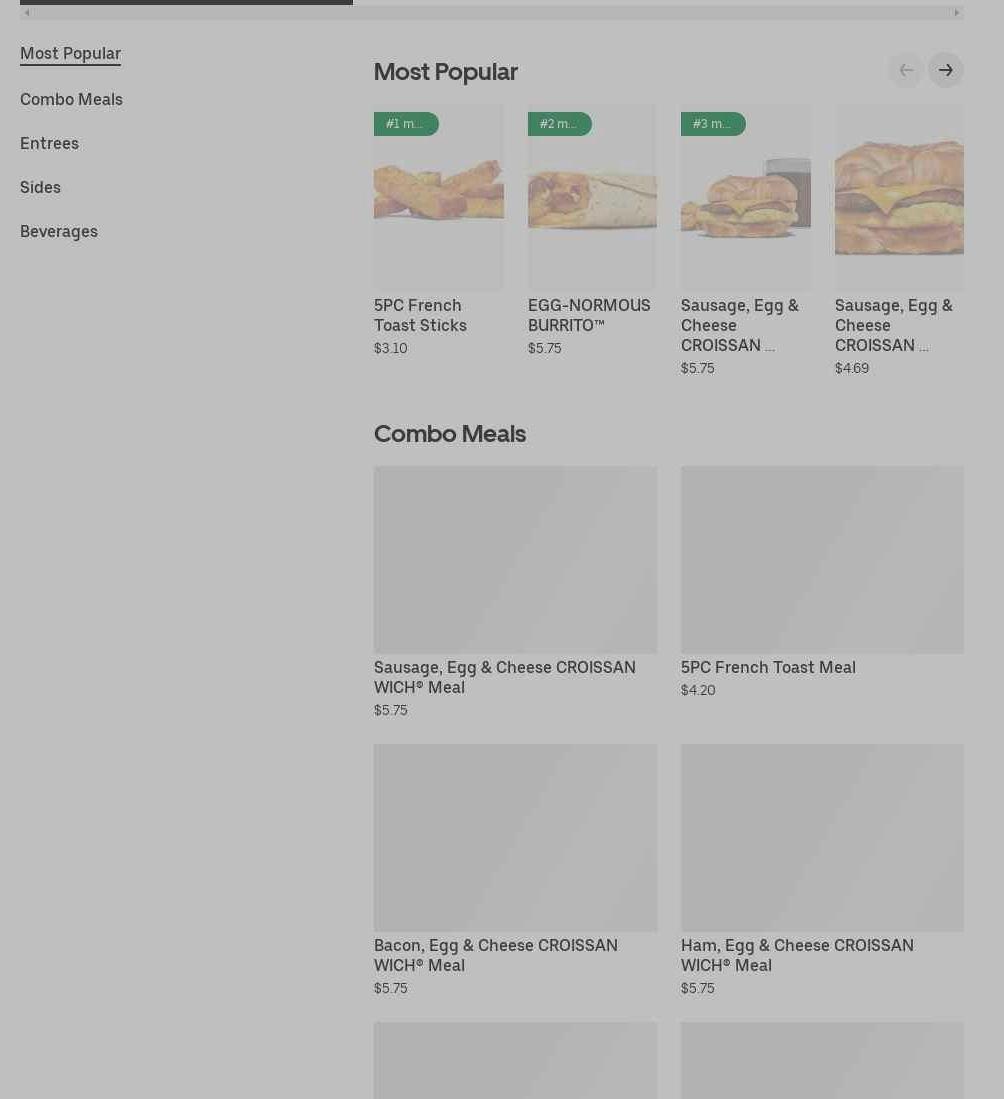Click the horizontal scrollbar right arrow
The image size is (1004, 1099).
tap(956, 13)
